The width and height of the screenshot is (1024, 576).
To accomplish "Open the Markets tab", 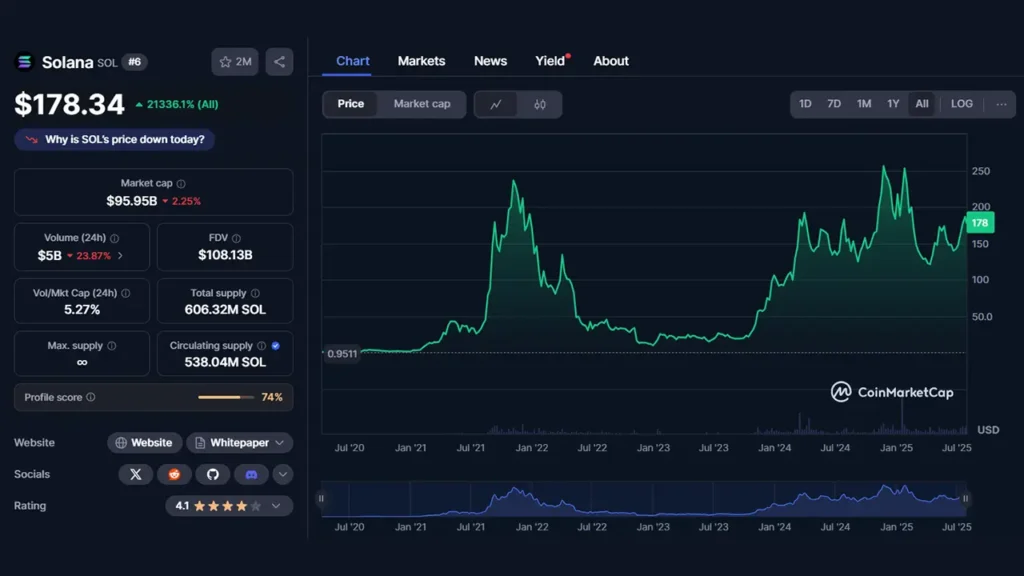I will [421, 61].
